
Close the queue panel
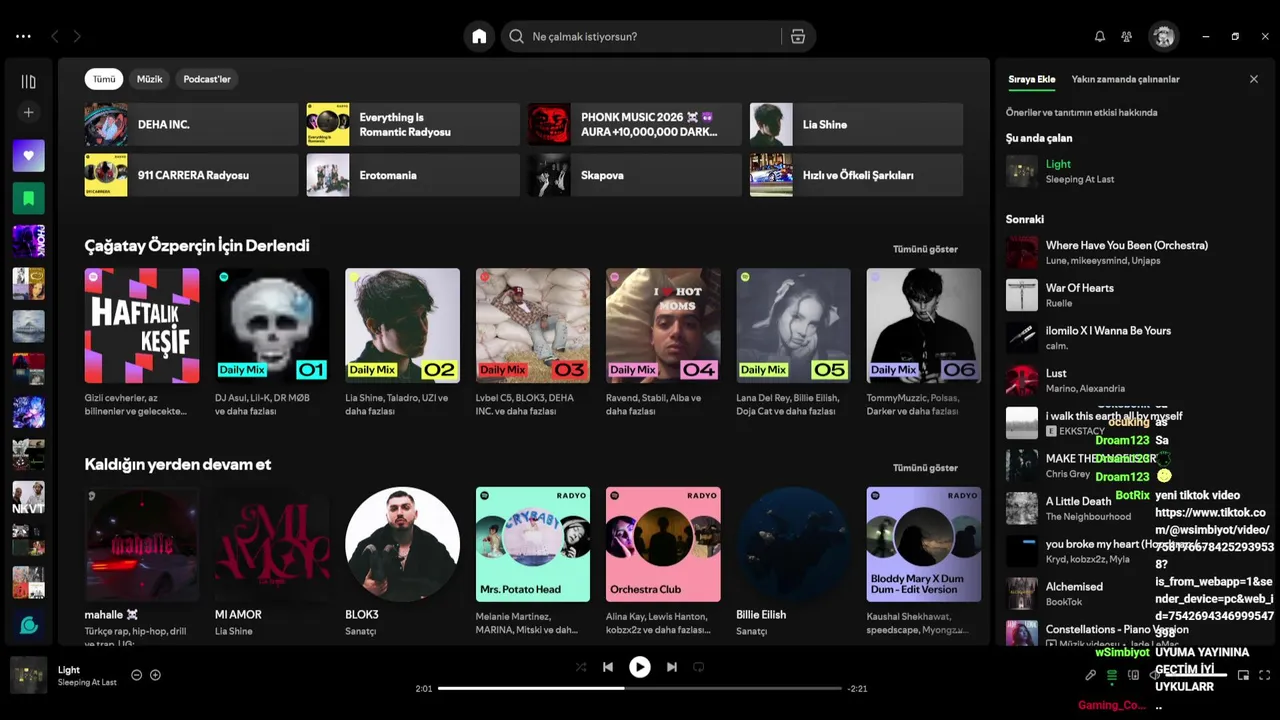click(x=1253, y=79)
